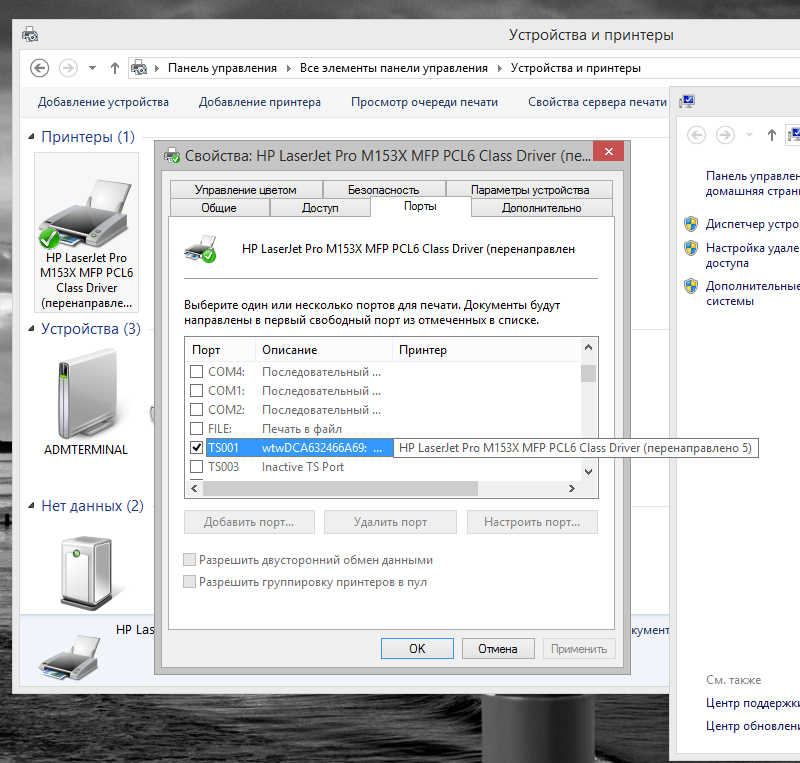Enable the FILE: port checkbox
This screenshot has height=763, width=800.
(196, 429)
